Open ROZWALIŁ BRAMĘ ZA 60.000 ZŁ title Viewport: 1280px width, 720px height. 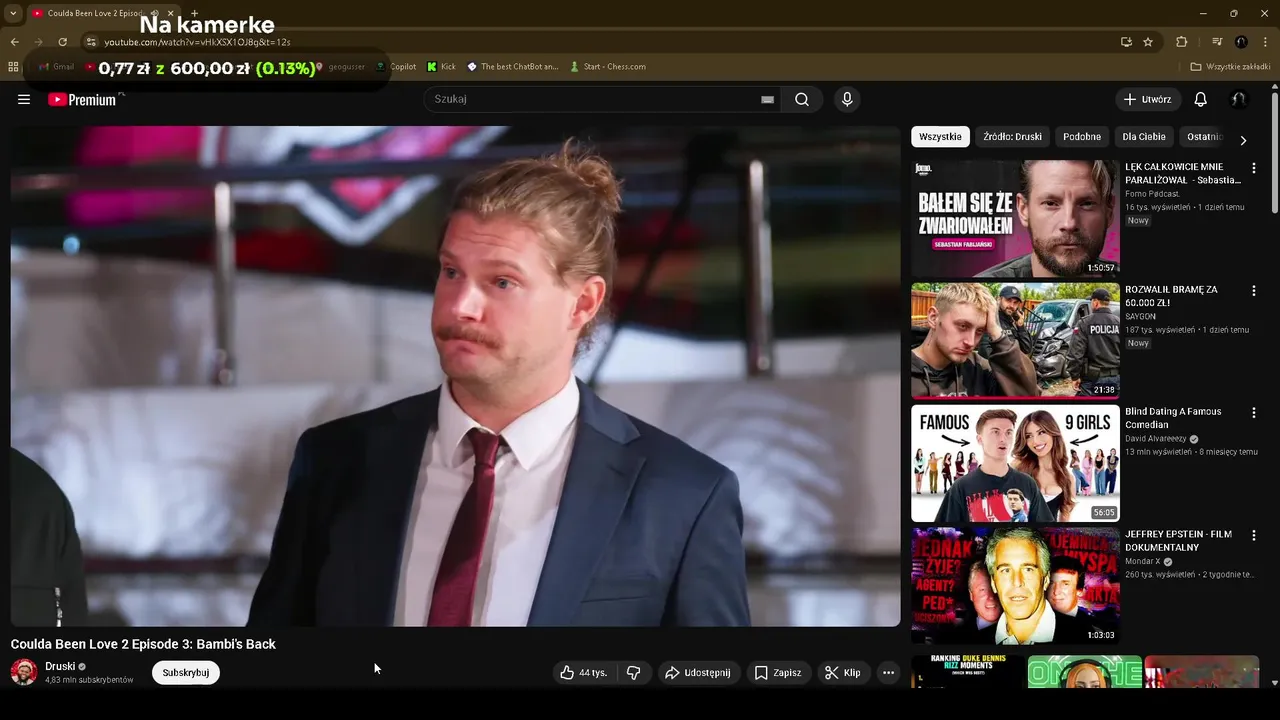pyautogui.click(x=1171, y=296)
